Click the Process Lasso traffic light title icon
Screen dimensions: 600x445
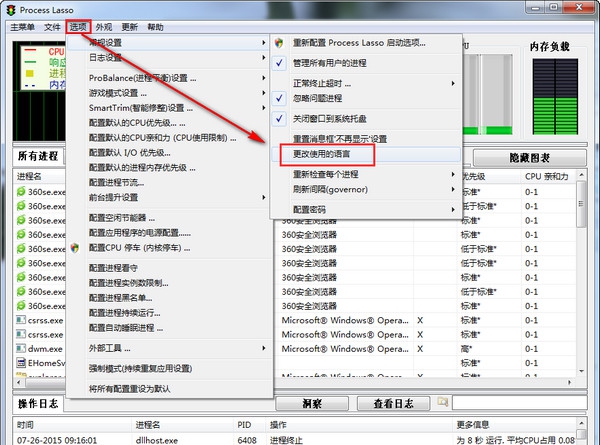(11, 10)
